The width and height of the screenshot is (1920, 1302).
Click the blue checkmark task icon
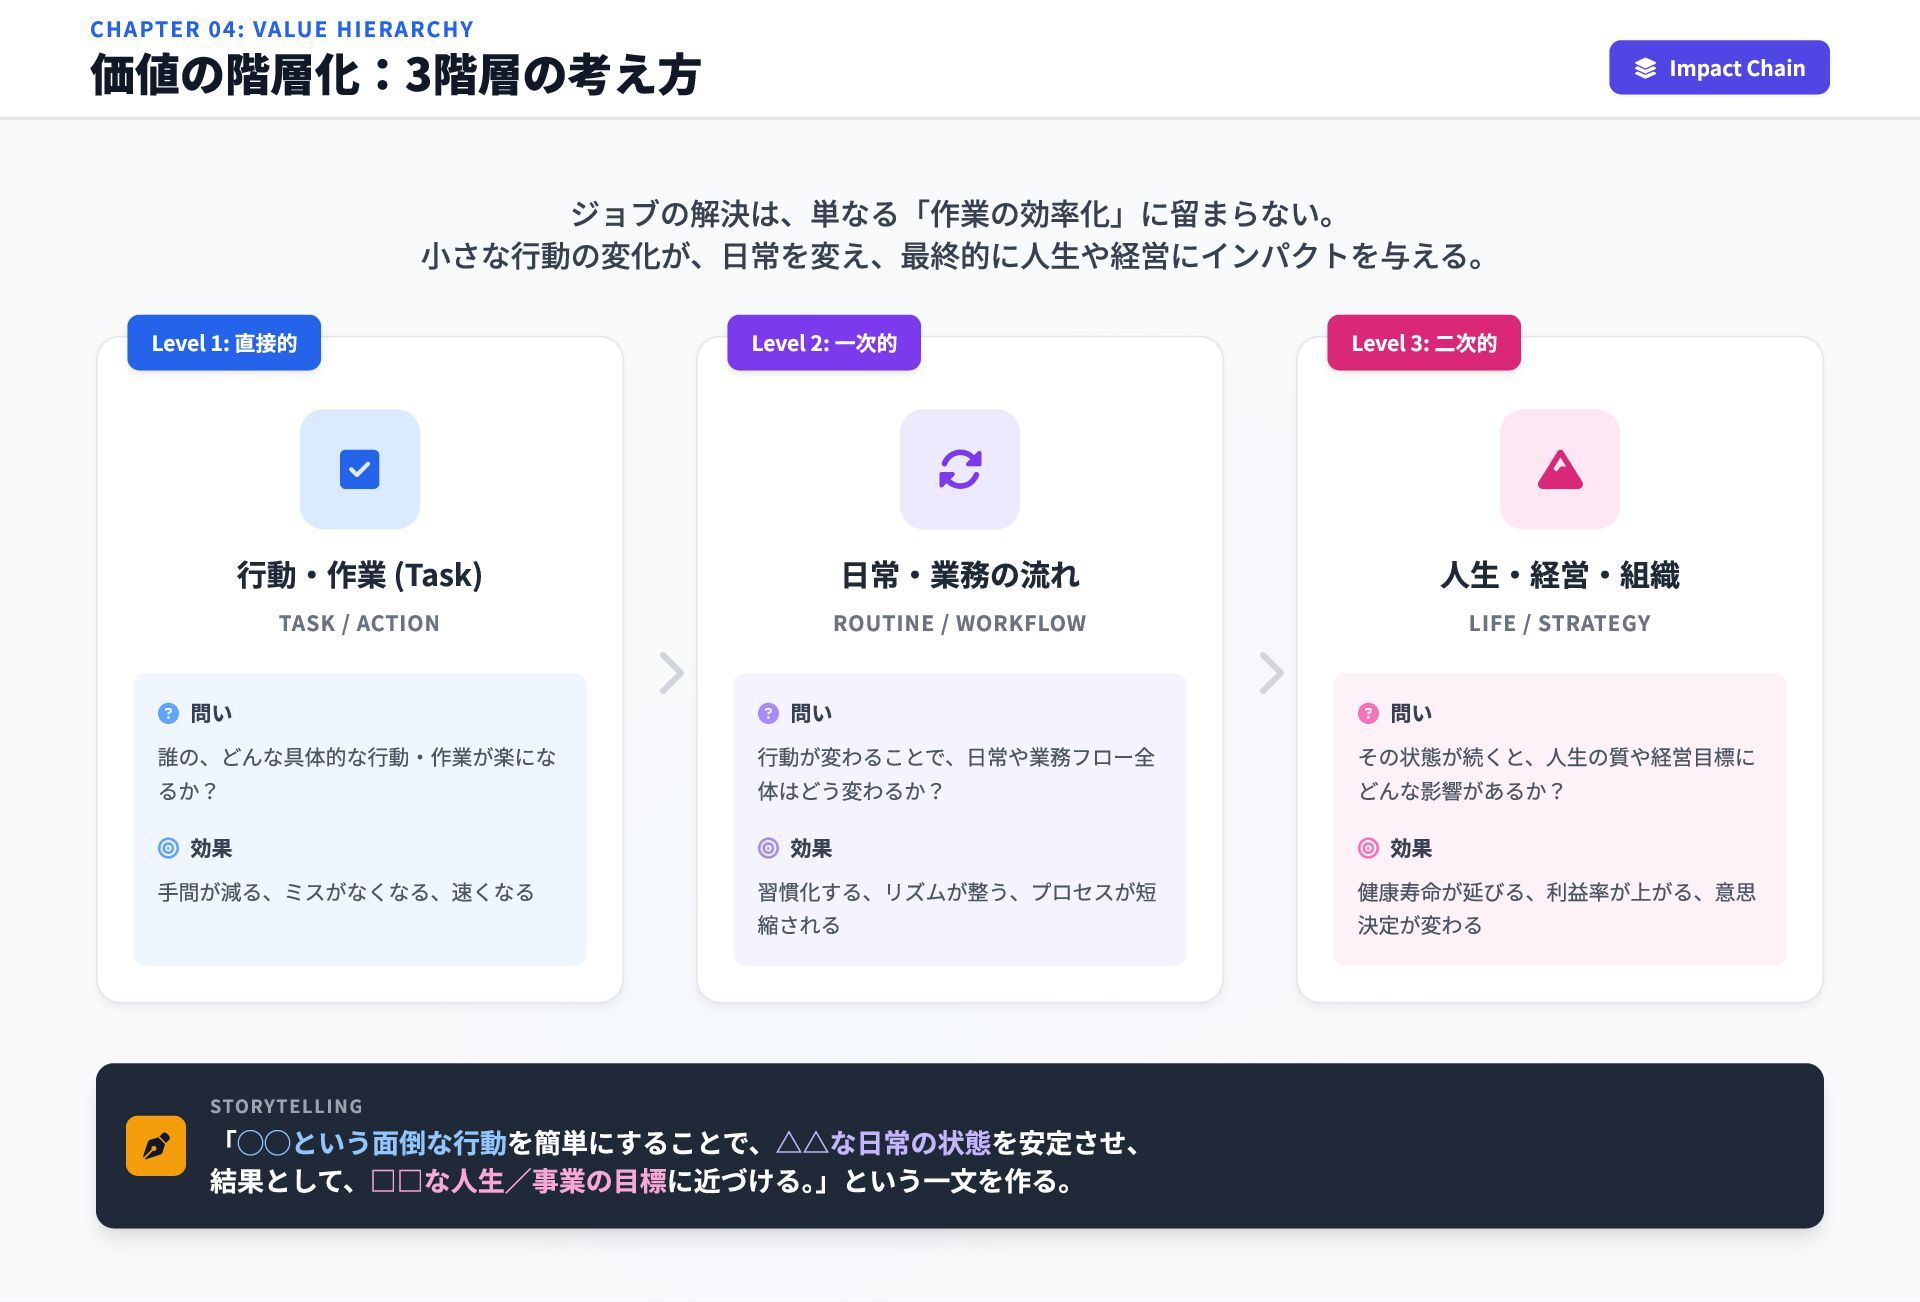pos(359,469)
